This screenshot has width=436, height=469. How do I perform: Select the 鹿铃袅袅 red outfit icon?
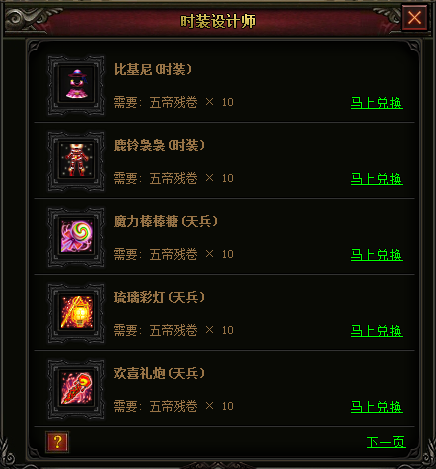click(x=76, y=161)
